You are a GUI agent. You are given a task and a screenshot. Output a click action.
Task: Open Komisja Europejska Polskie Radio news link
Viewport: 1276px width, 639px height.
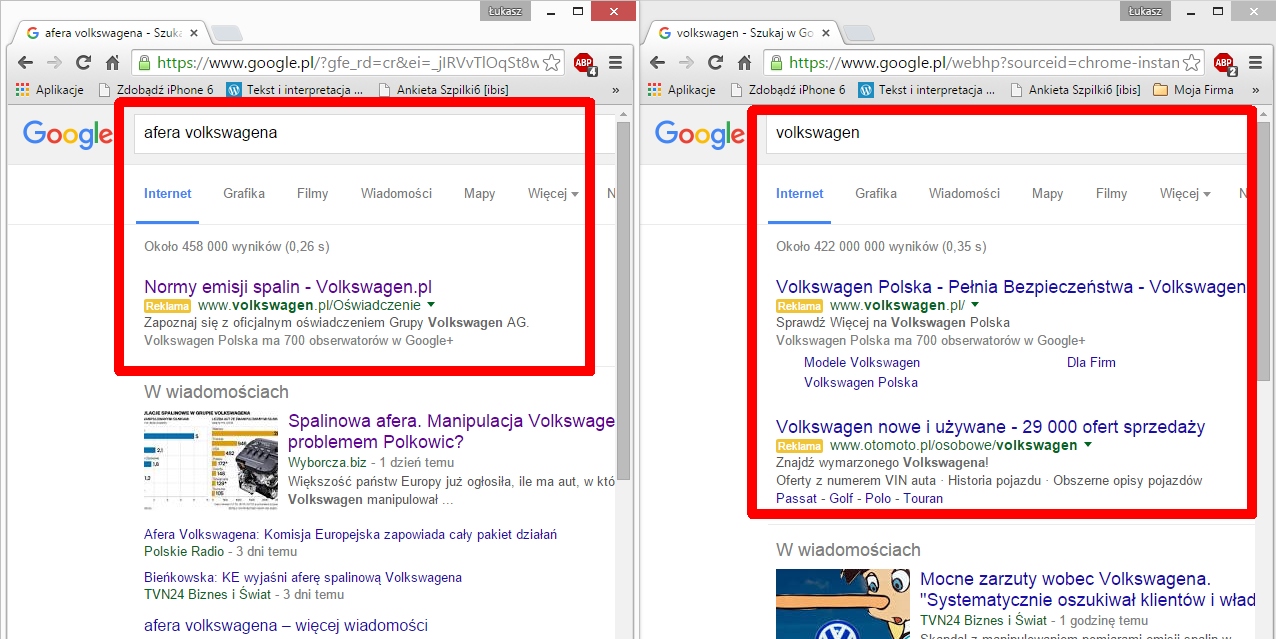coord(350,535)
